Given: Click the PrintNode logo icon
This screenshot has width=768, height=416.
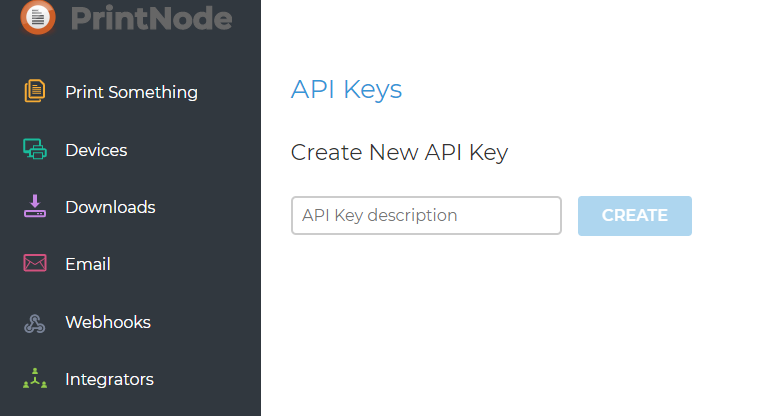Looking at the screenshot, I should [37, 17].
